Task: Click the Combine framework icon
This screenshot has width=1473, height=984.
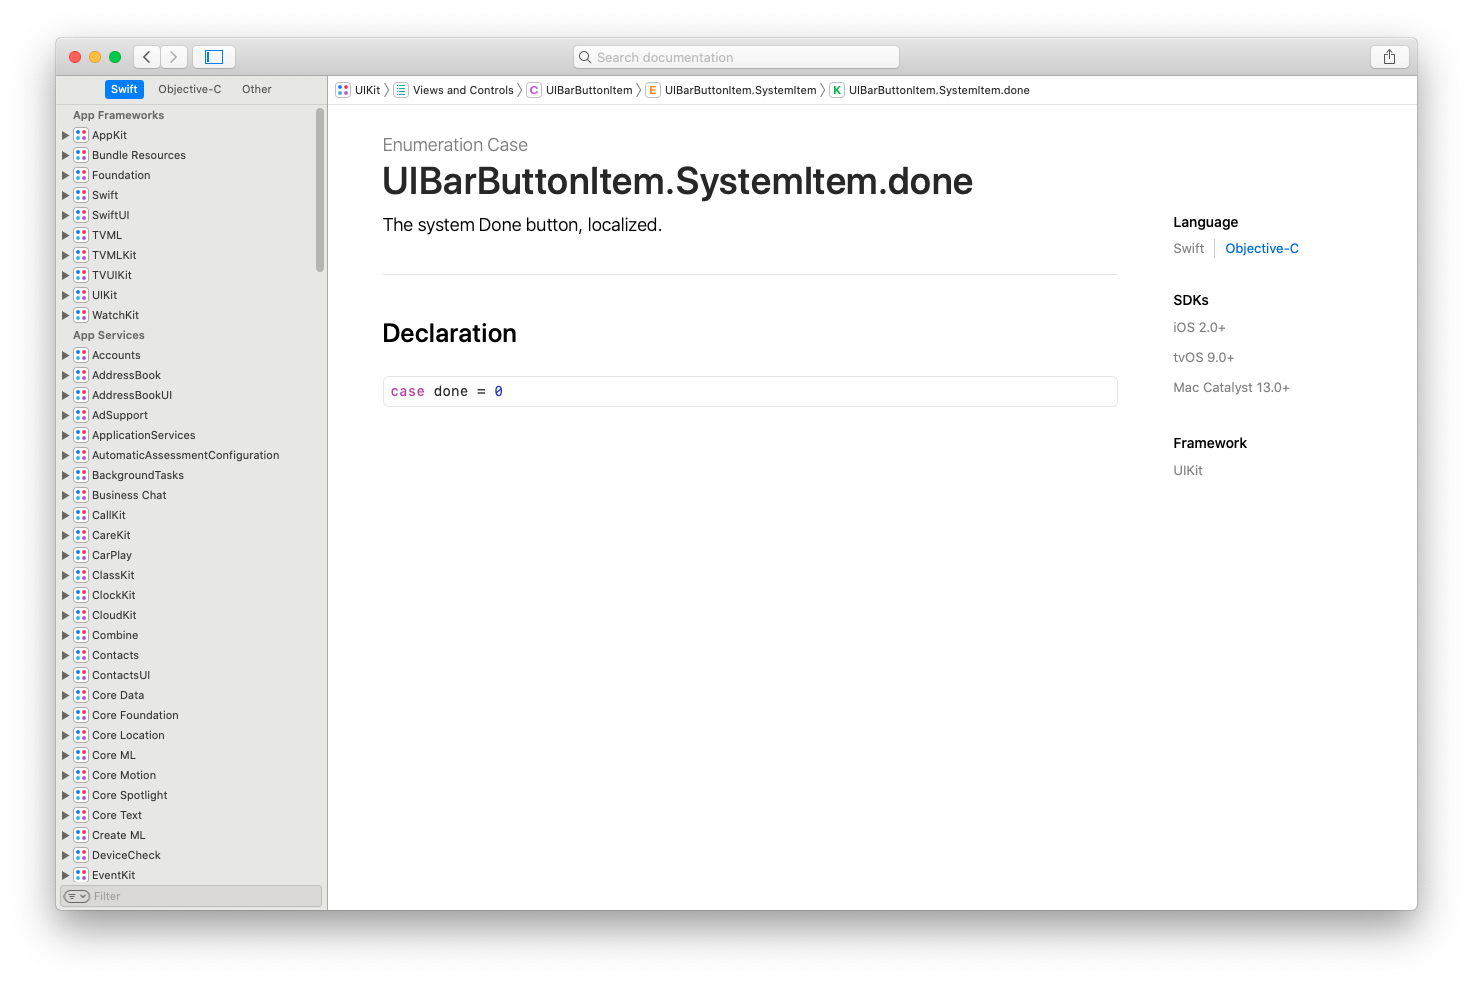Action: [x=81, y=635]
